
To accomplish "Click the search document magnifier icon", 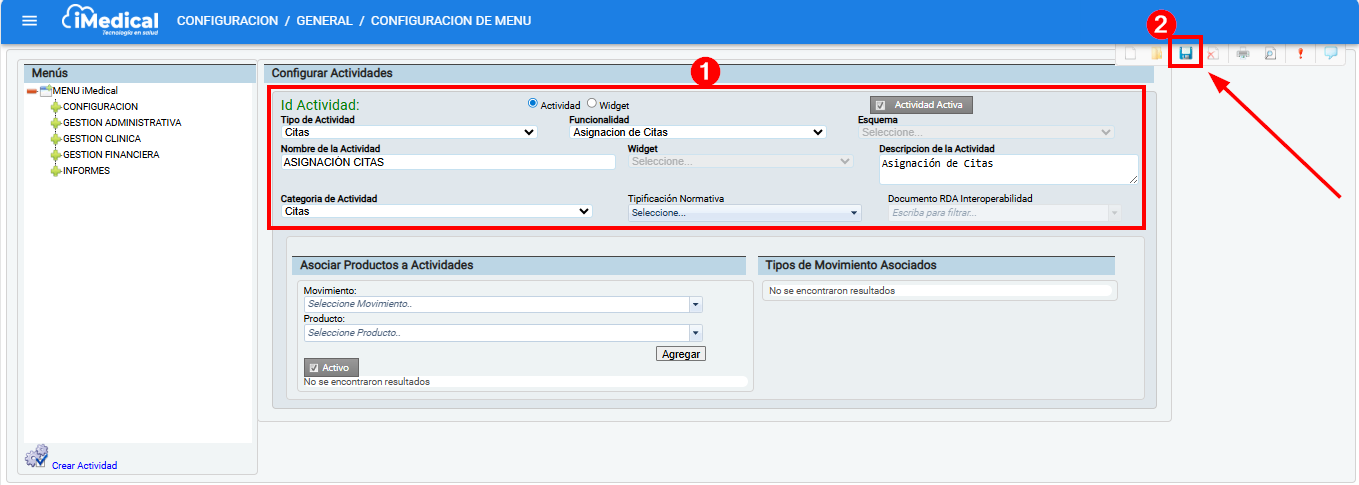I will pos(1270,54).
